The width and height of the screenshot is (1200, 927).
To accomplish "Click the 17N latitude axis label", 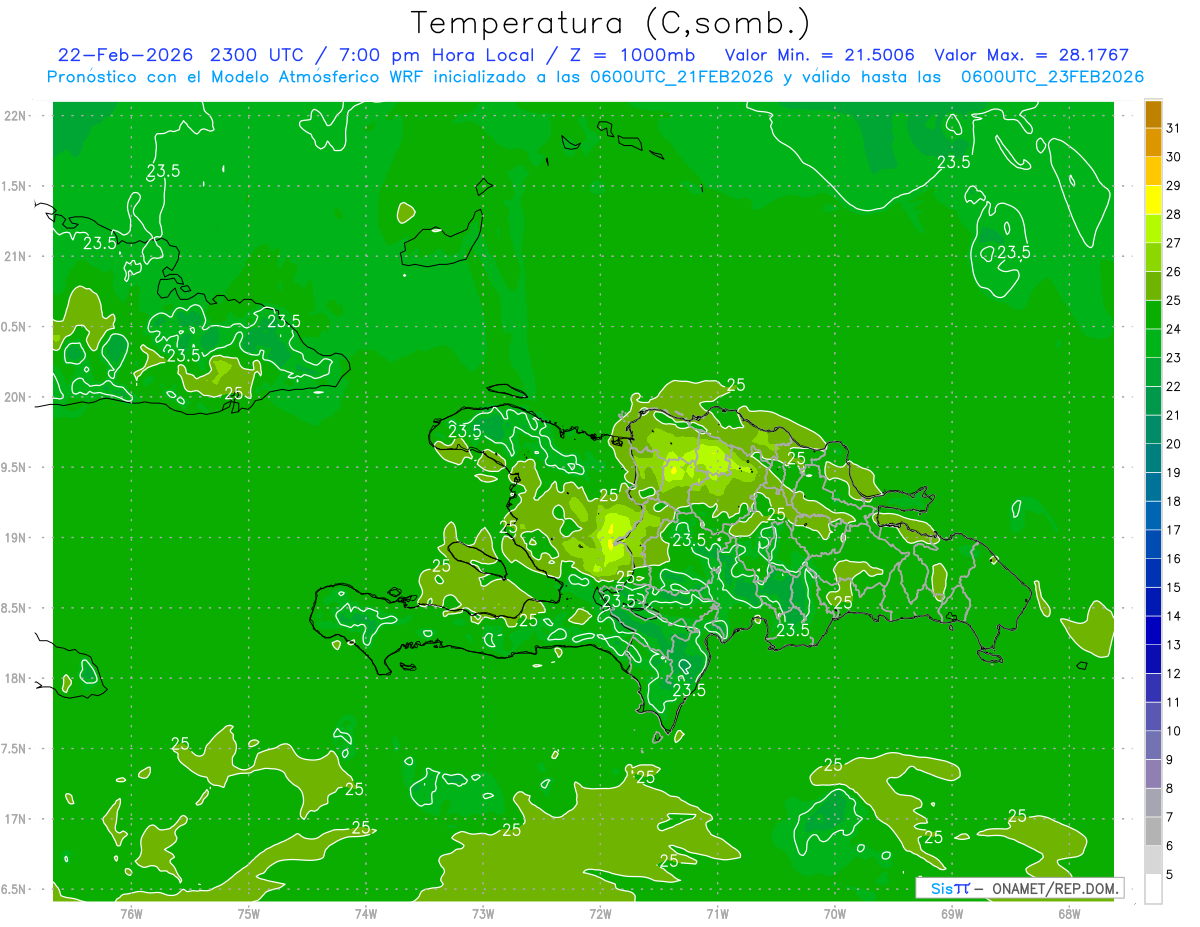I will tap(16, 819).
